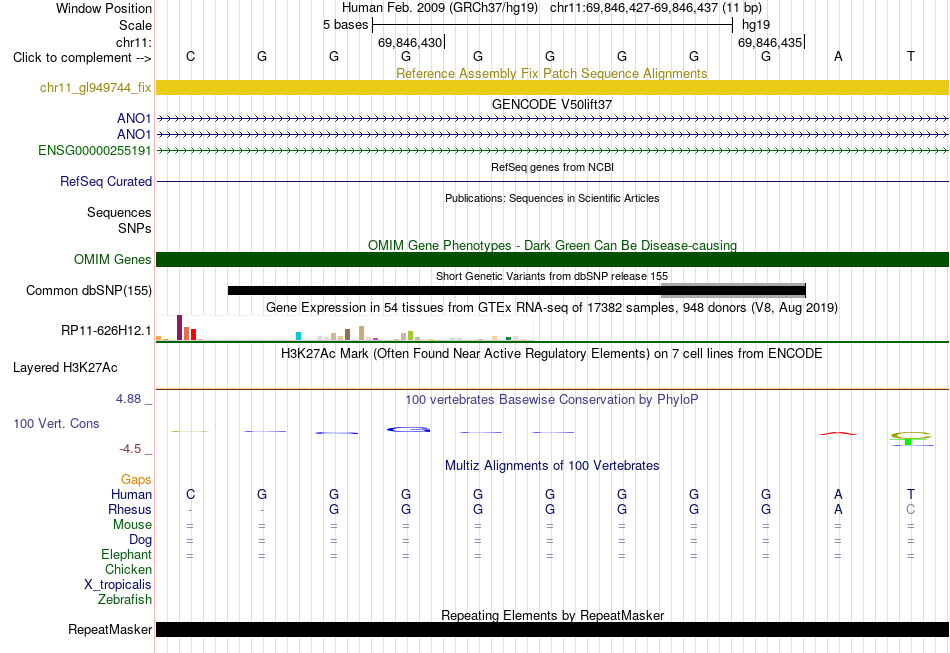Click the Window Position label
This screenshot has height=653, width=950.
pyautogui.click(x=104, y=9)
